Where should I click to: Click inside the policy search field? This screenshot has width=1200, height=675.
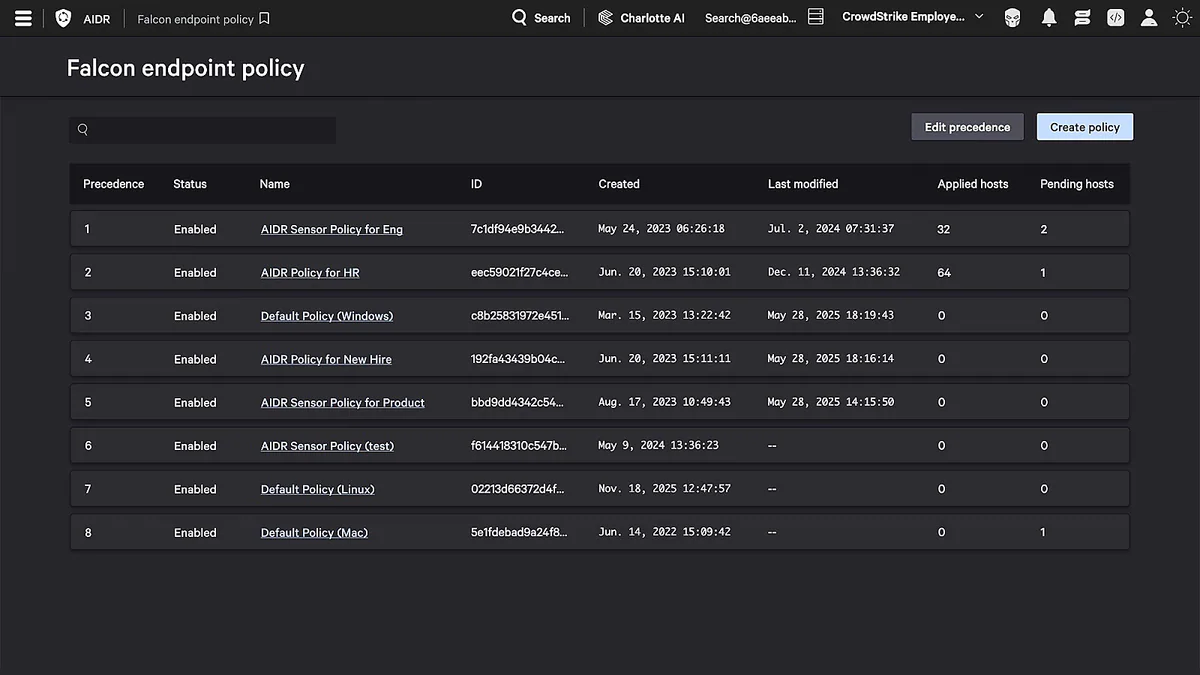[200, 129]
